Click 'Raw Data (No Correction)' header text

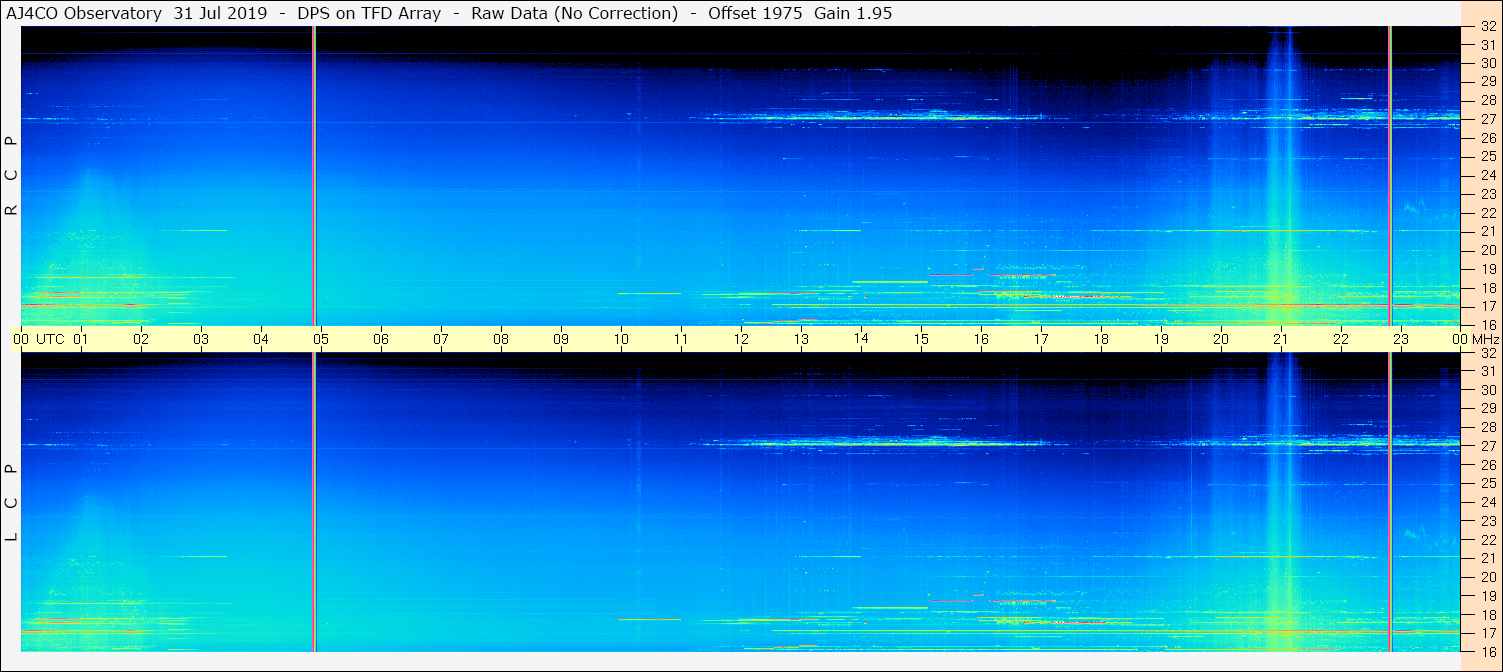tap(574, 13)
